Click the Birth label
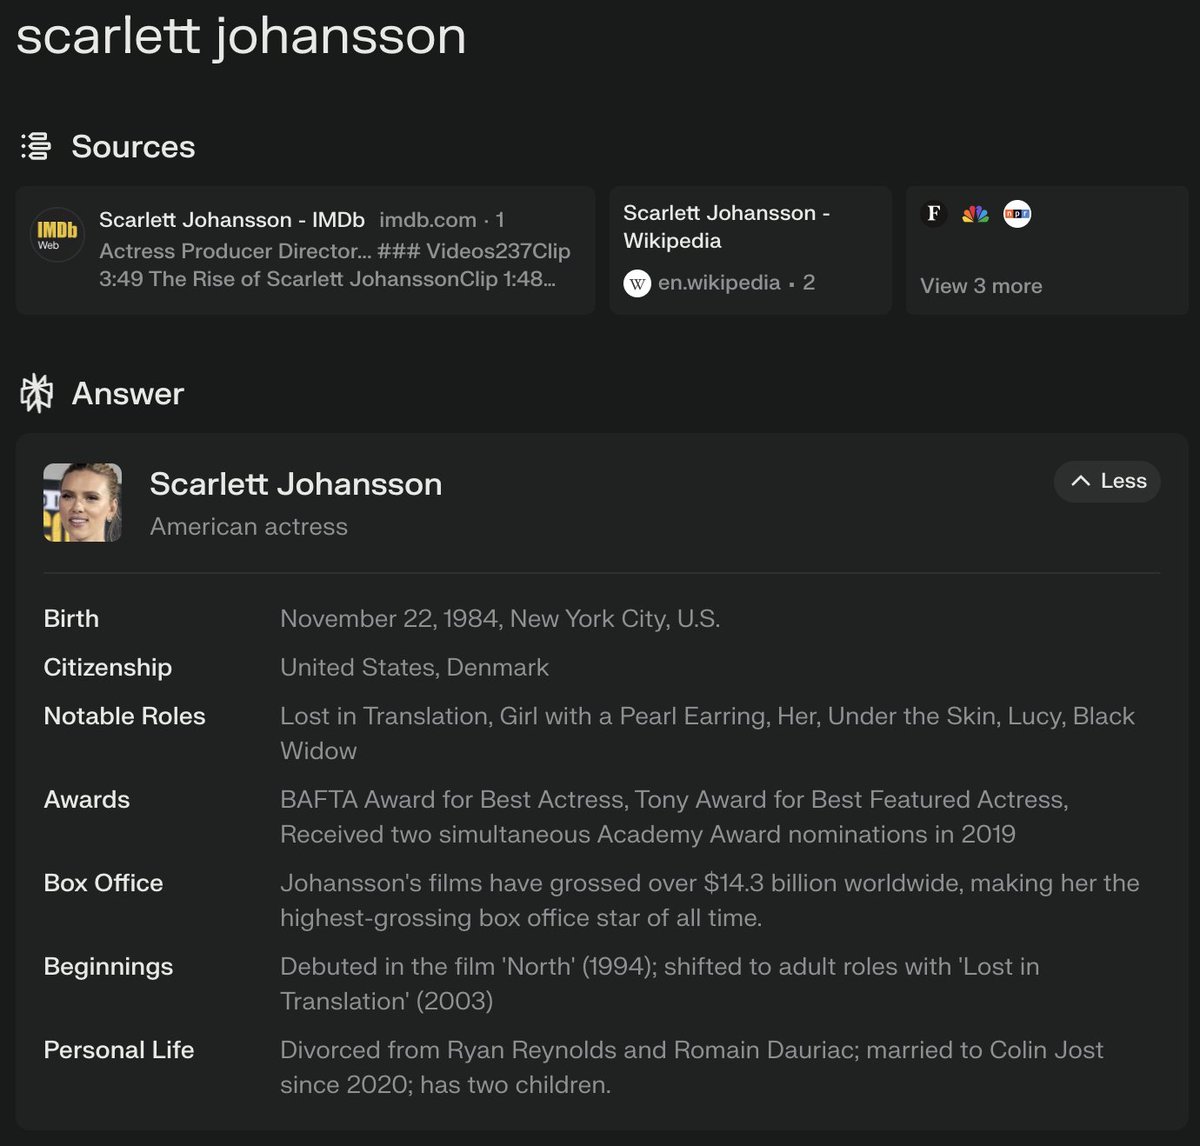 (71, 619)
